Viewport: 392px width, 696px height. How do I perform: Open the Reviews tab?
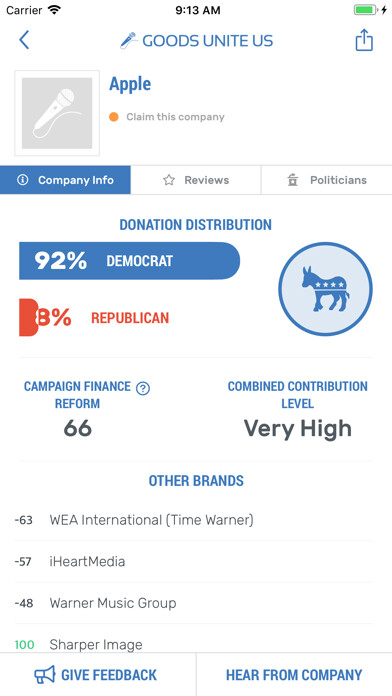click(x=196, y=180)
